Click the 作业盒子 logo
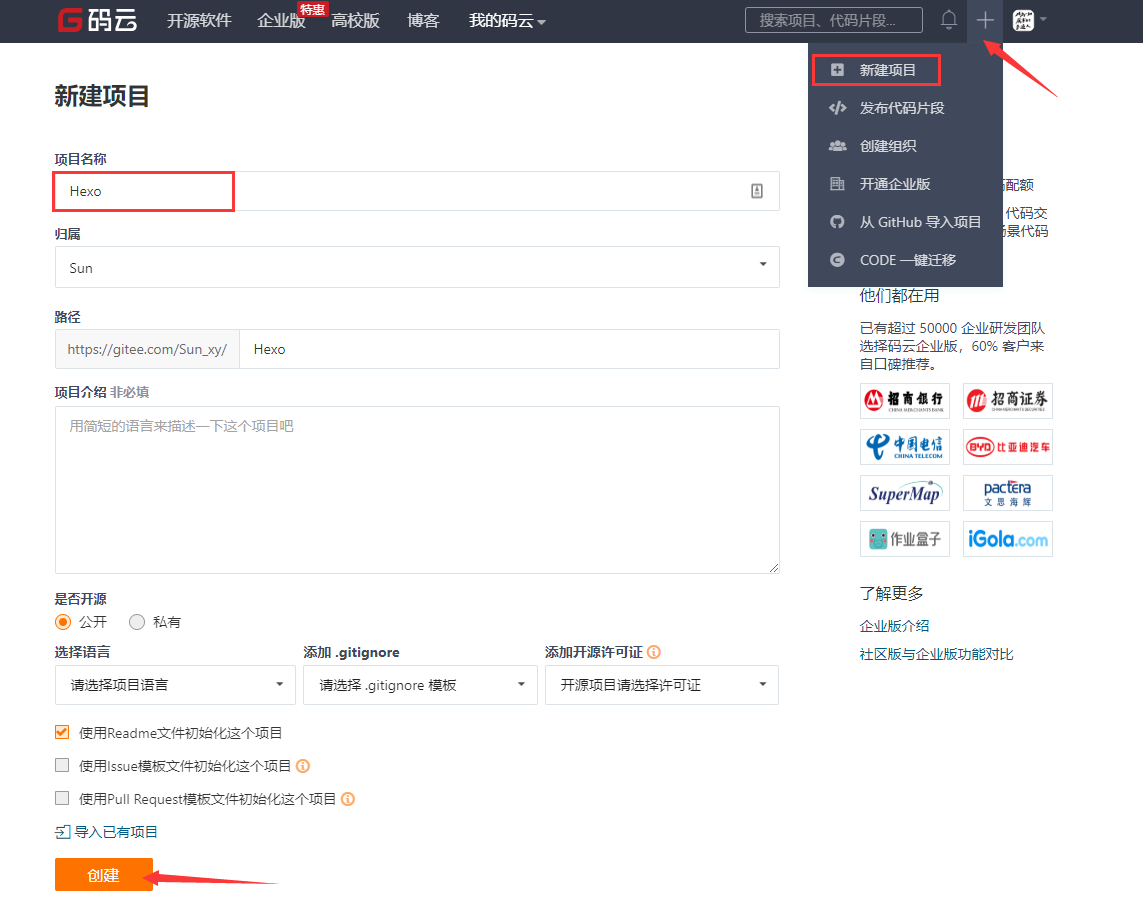Screen dimensions: 1143x908 click(x=905, y=539)
